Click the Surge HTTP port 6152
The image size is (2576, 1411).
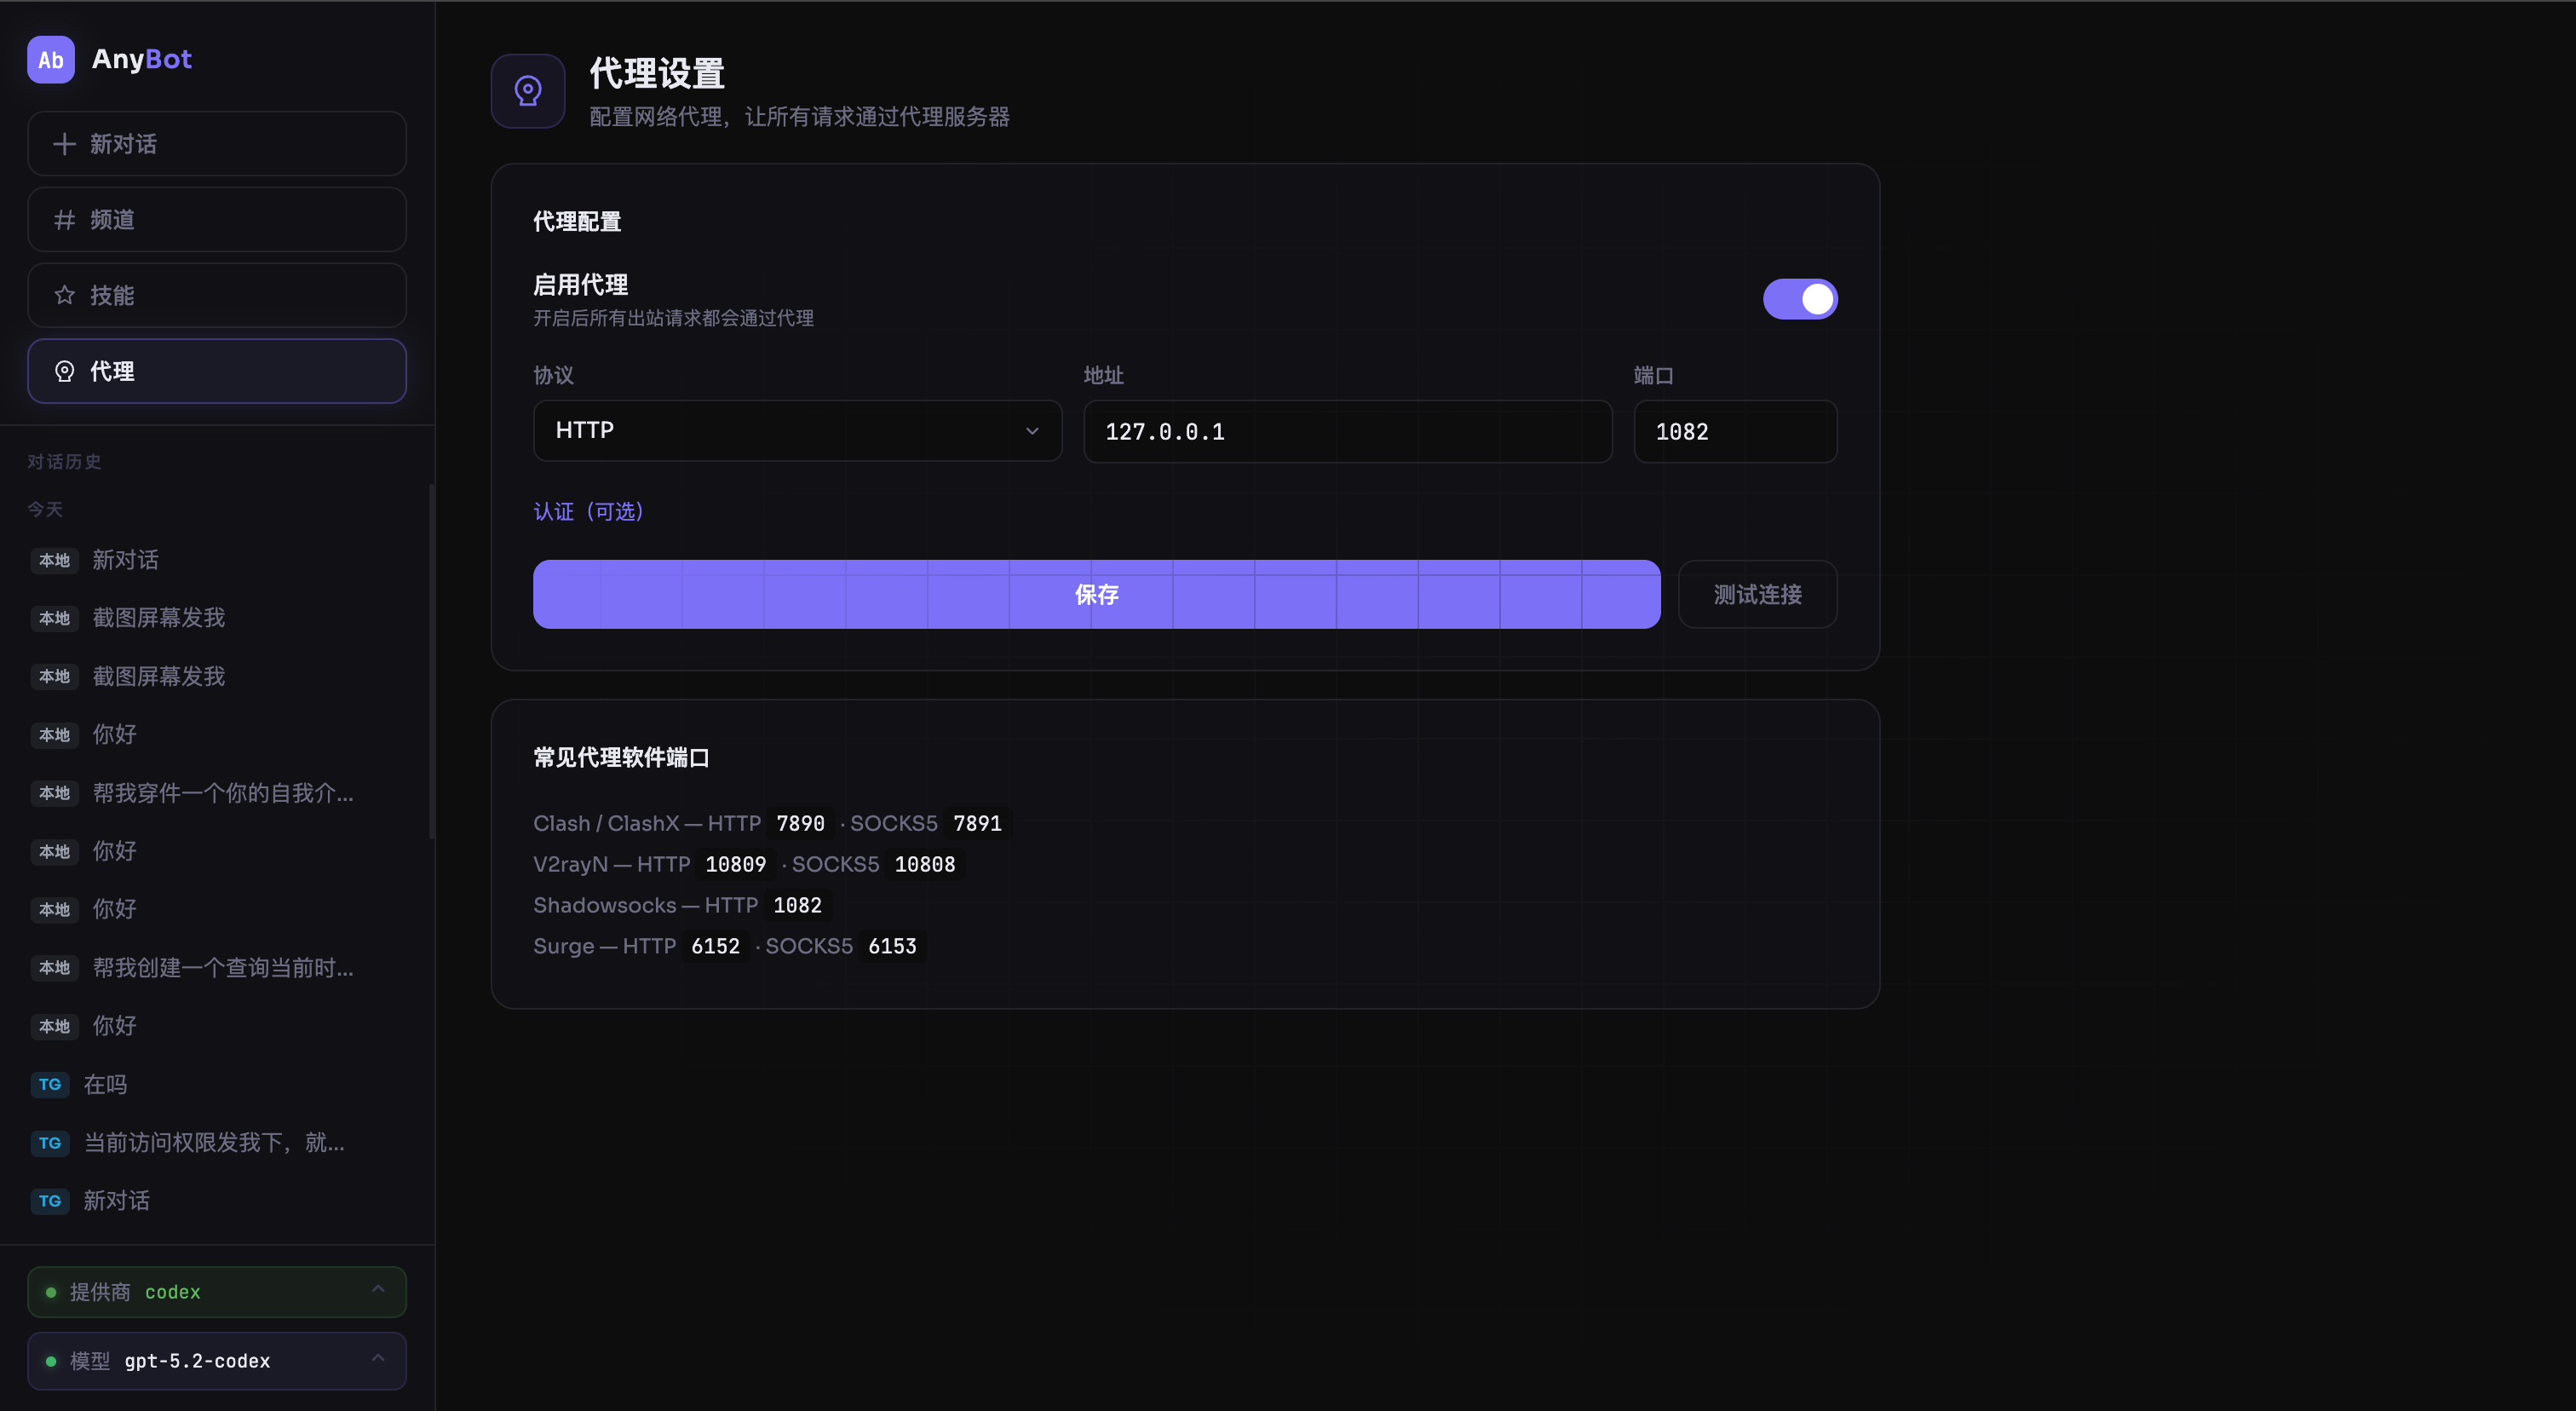coord(715,947)
